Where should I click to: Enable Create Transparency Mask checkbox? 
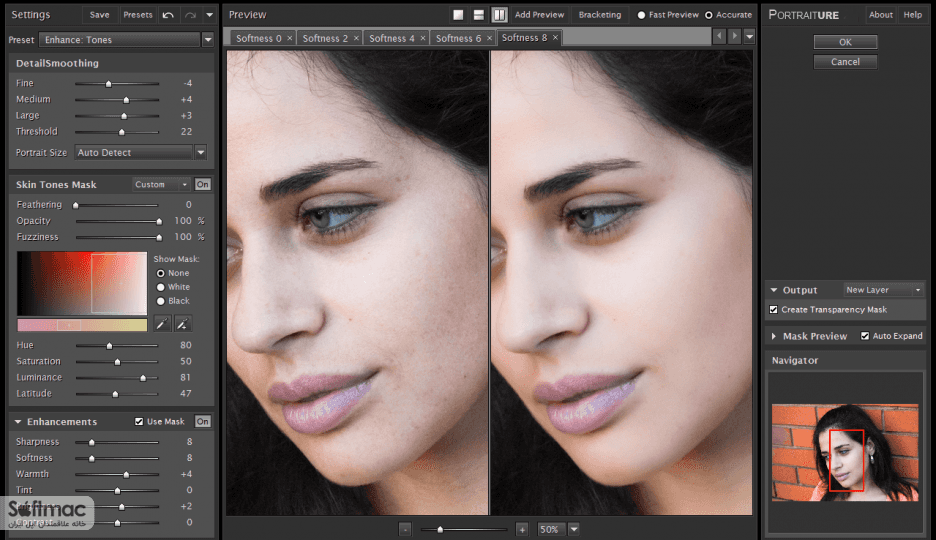[x=774, y=310]
